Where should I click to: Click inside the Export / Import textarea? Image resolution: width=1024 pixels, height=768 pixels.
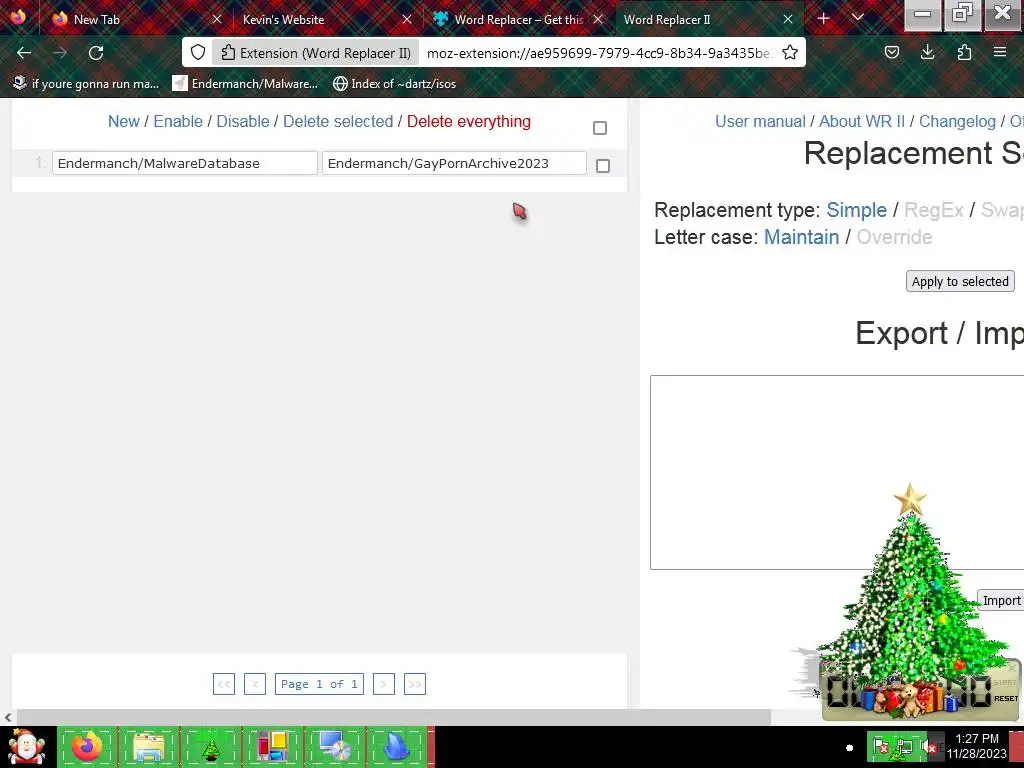click(x=837, y=472)
